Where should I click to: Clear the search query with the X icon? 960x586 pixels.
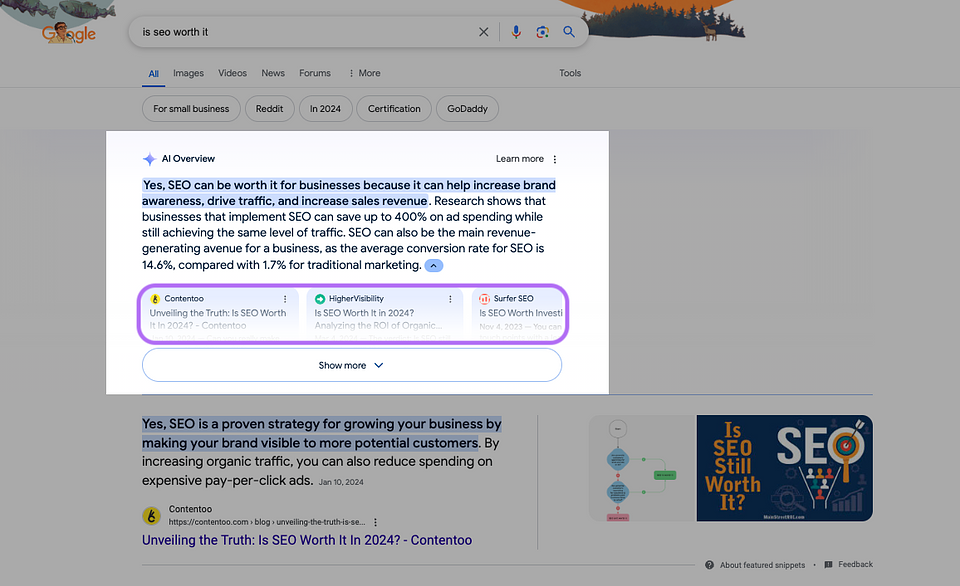483,31
